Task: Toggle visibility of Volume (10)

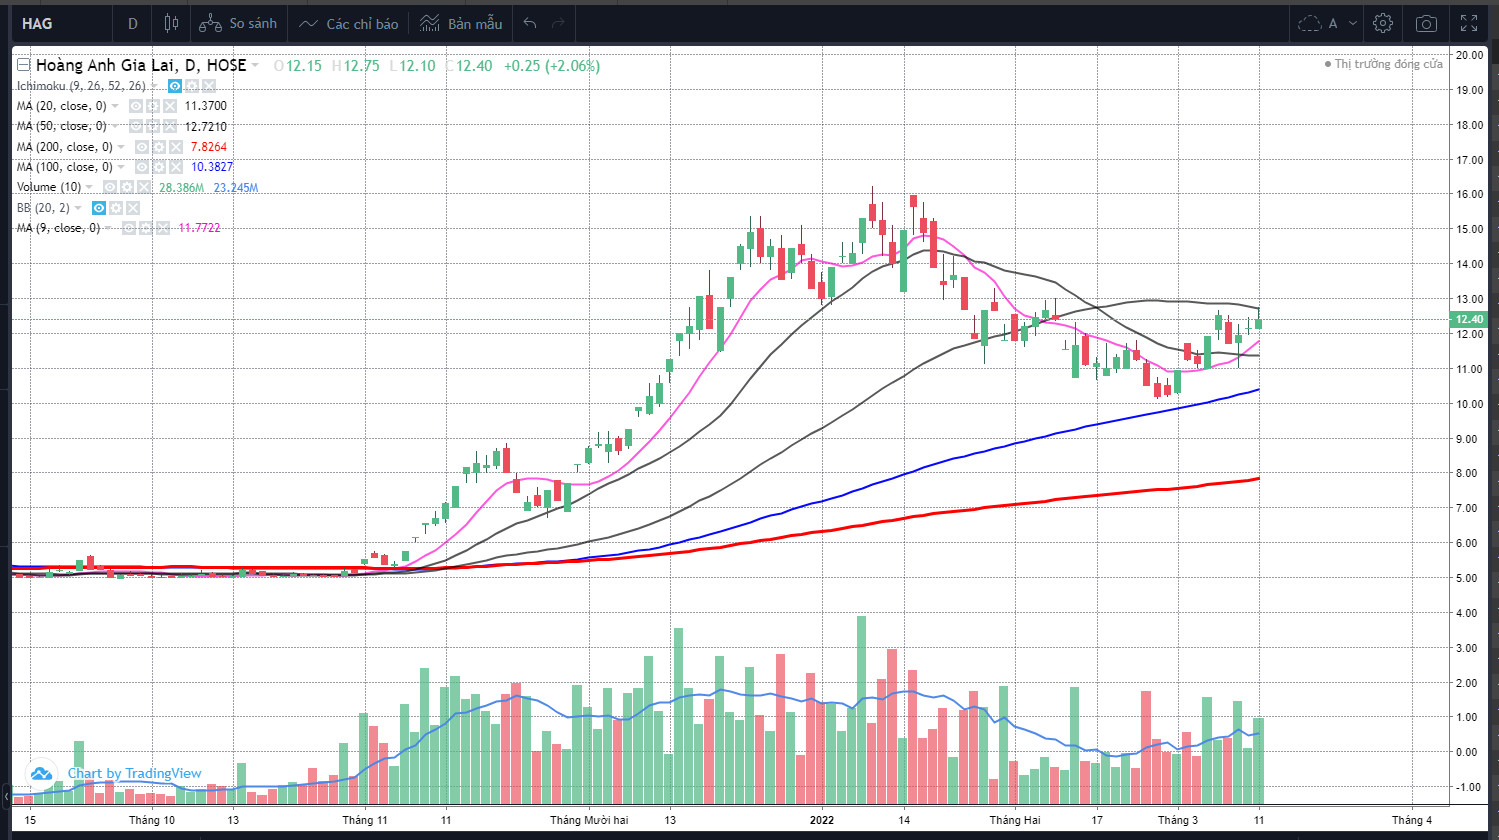Action: 110,187
